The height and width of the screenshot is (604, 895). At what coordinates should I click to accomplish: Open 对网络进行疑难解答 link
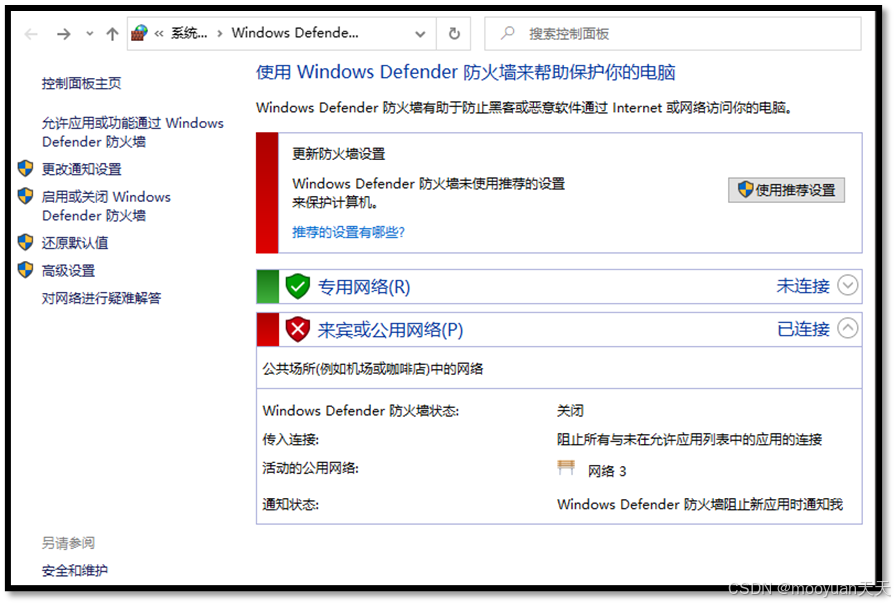click(102, 298)
